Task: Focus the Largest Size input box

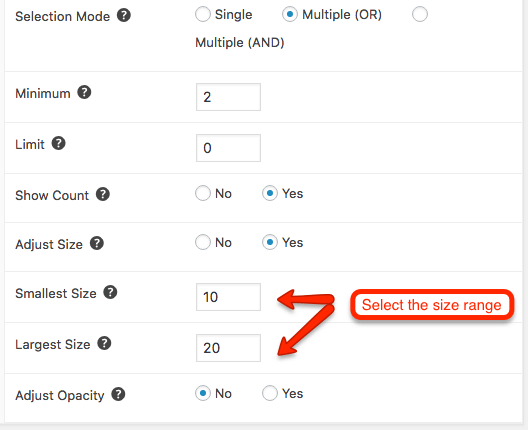Action: [x=228, y=348]
